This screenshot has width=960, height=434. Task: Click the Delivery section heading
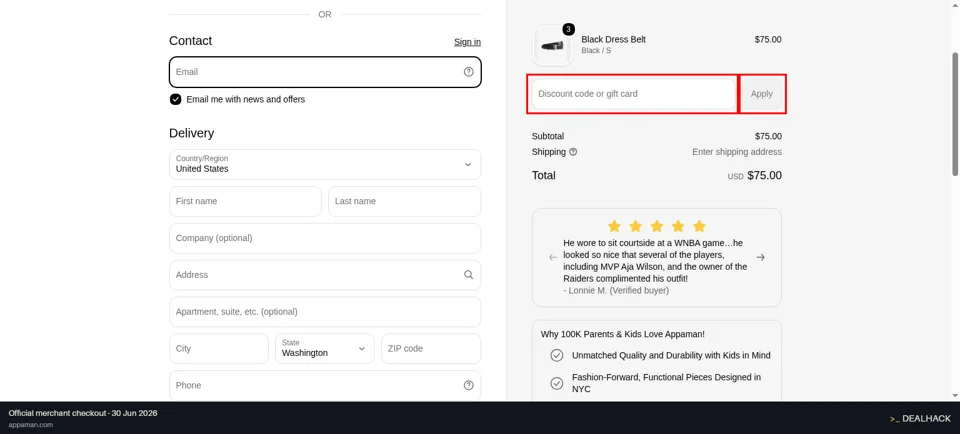tap(192, 133)
